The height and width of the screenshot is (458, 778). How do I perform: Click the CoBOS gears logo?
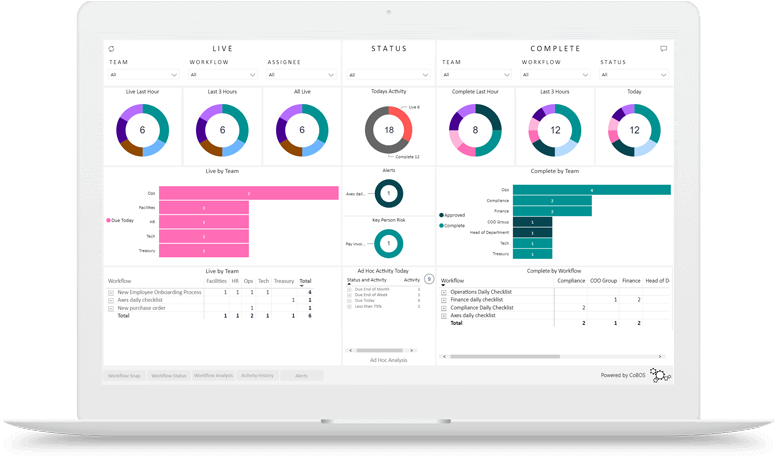point(660,375)
